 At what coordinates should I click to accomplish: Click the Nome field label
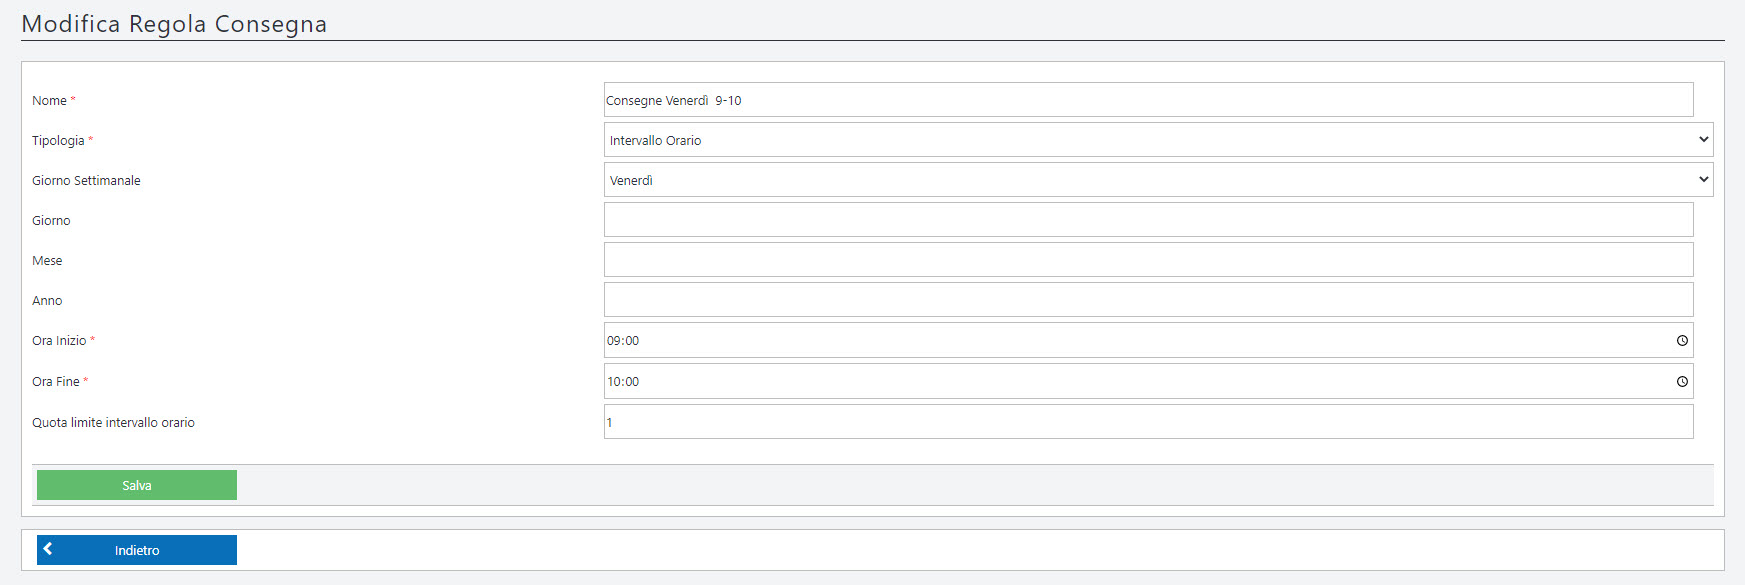pos(49,101)
